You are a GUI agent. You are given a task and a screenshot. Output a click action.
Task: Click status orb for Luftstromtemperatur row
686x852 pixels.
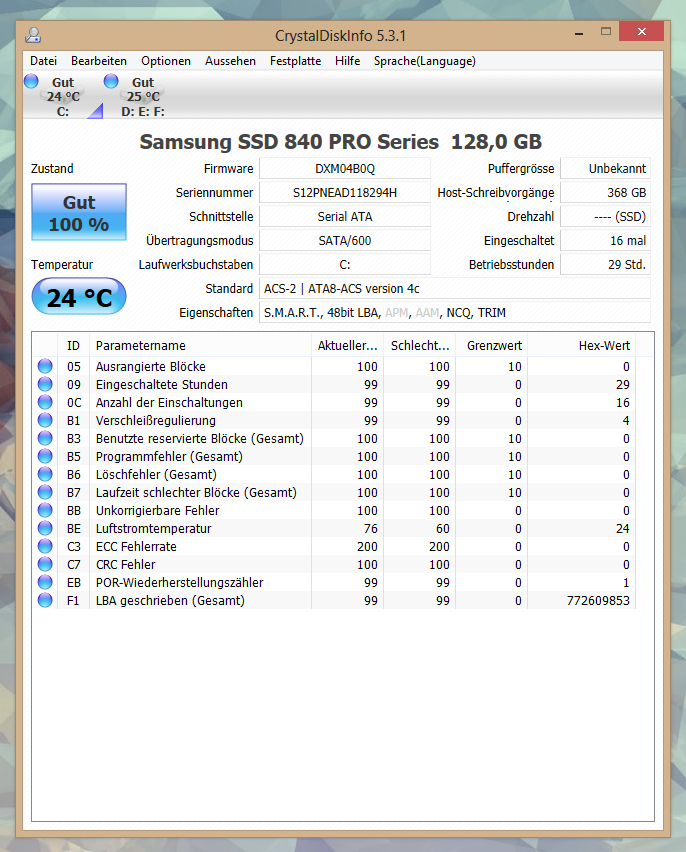pyautogui.click(x=45, y=528)
